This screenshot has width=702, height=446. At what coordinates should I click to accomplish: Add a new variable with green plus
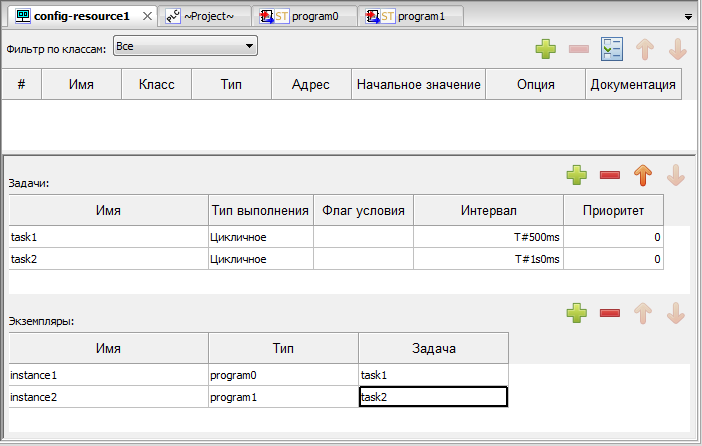545,49
